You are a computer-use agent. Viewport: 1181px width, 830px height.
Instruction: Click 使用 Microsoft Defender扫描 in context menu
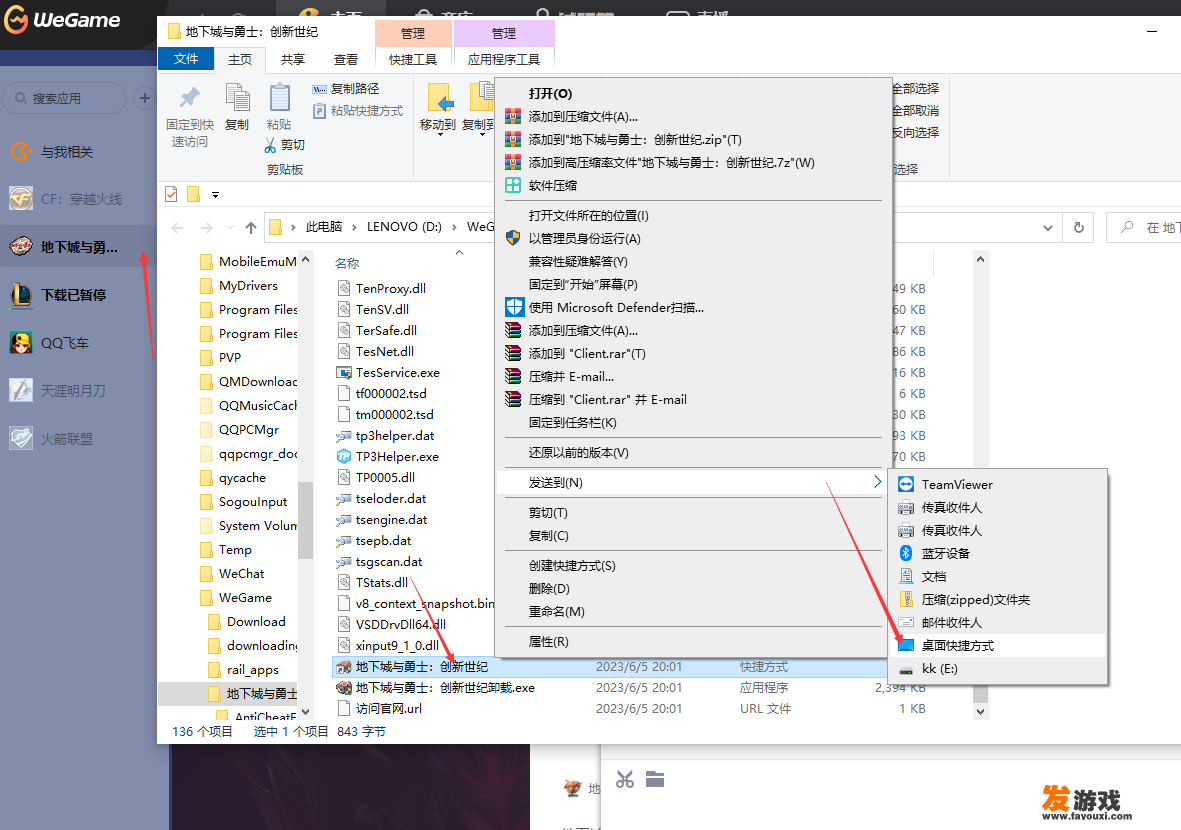[693, 307]
